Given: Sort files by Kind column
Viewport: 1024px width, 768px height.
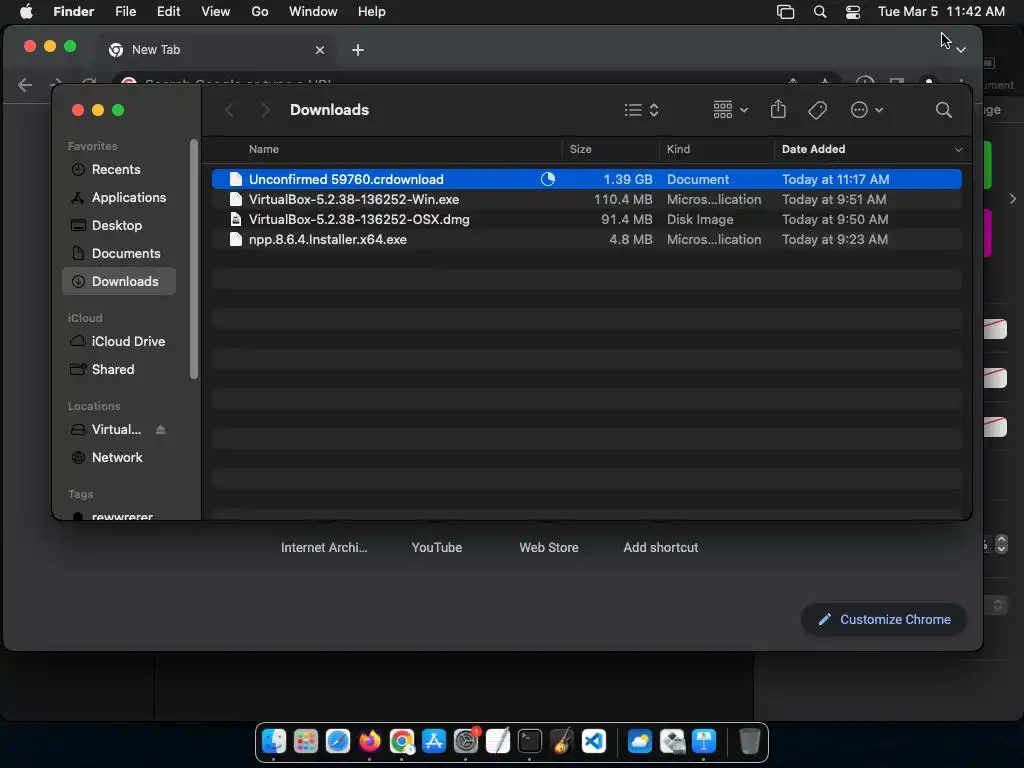Looking at the screenshot, I should [x=678, y=149].
